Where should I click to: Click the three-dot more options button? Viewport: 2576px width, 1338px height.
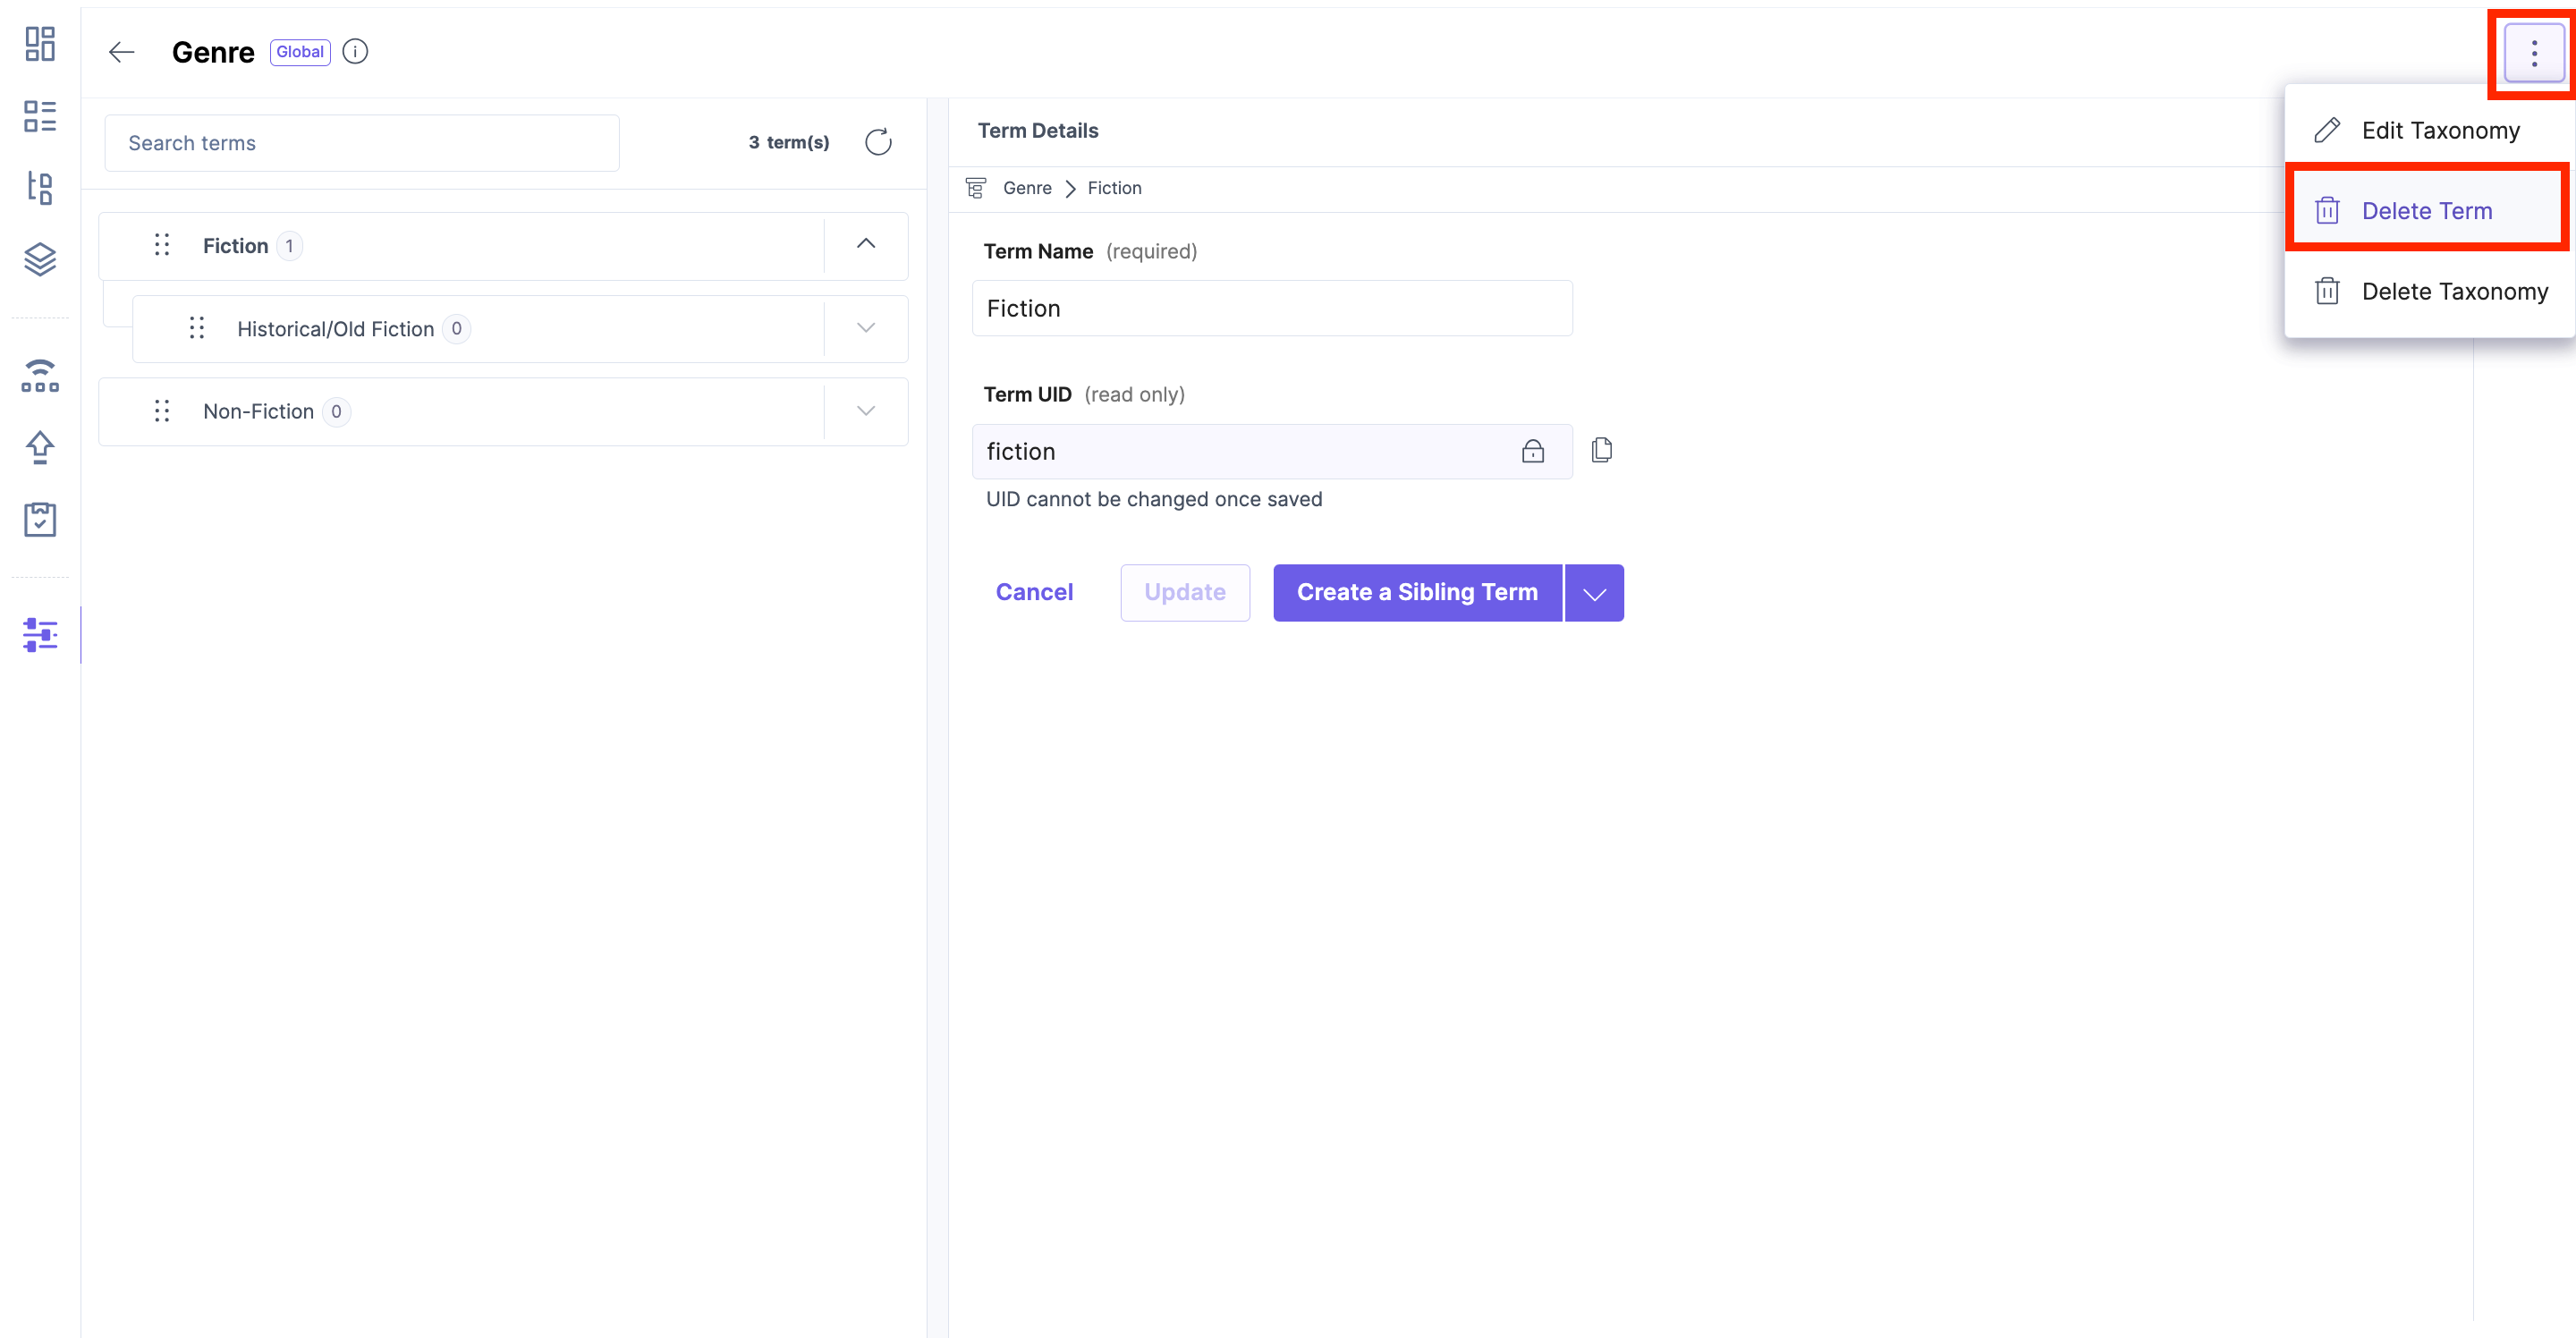[x=2534, y=52]
